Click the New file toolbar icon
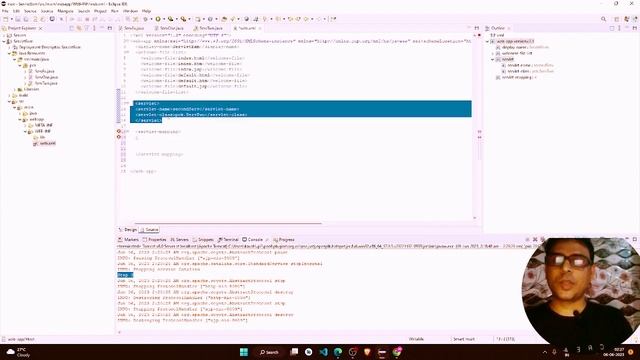The width and height of the screenshot is (640, 360). click(6, 19)
